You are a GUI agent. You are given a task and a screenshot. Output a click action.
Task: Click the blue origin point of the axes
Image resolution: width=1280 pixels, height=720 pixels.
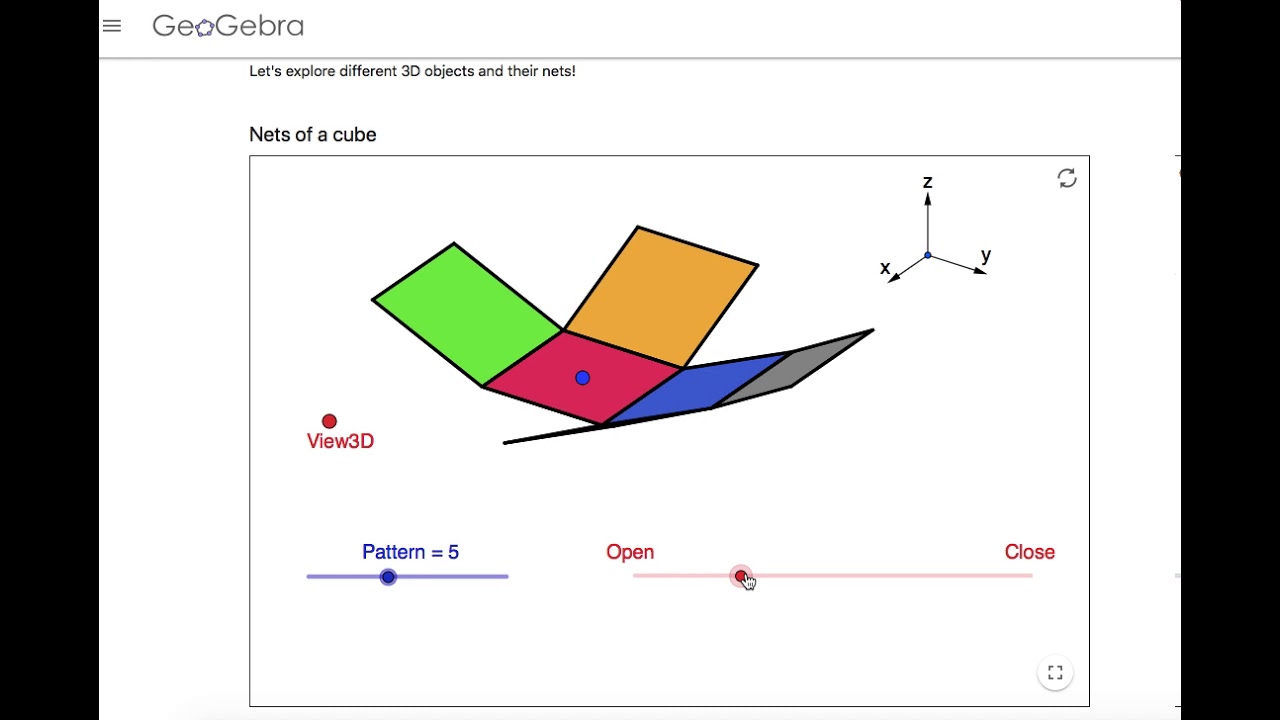[x=928, y=256]
